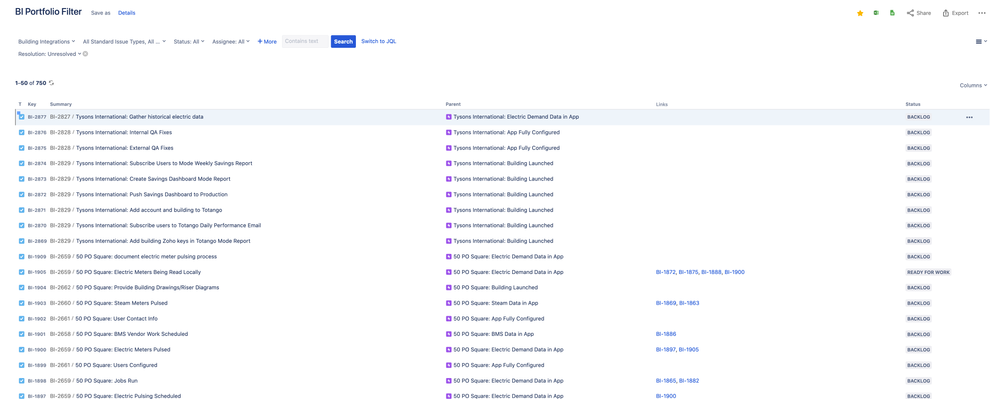
Task: Expand the Building Integrations project filter
Action: click(47, 41)
